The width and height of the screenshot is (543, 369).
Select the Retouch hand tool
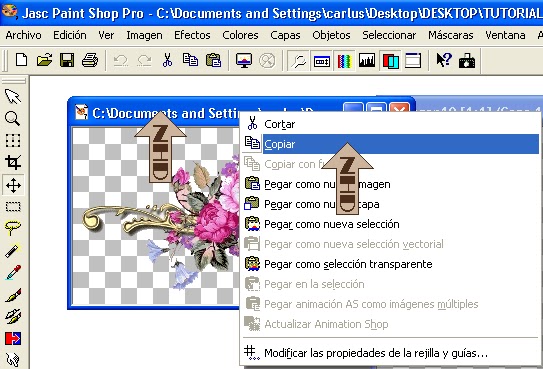13,360
